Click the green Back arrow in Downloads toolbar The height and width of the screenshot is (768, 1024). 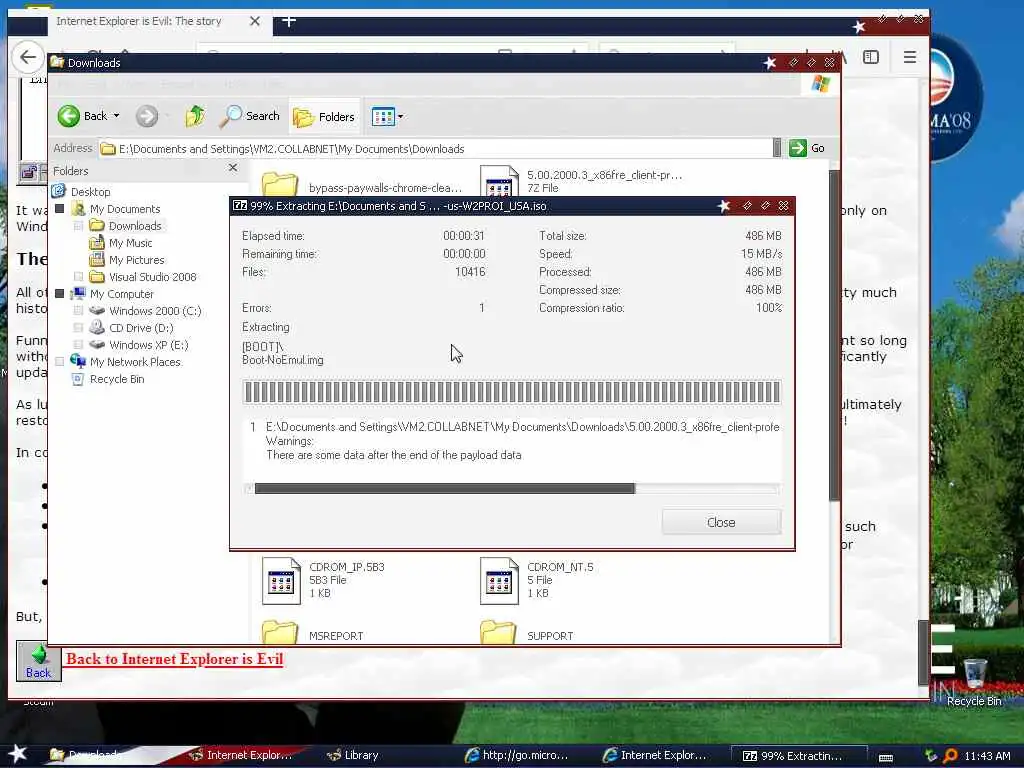pos(69,116)
